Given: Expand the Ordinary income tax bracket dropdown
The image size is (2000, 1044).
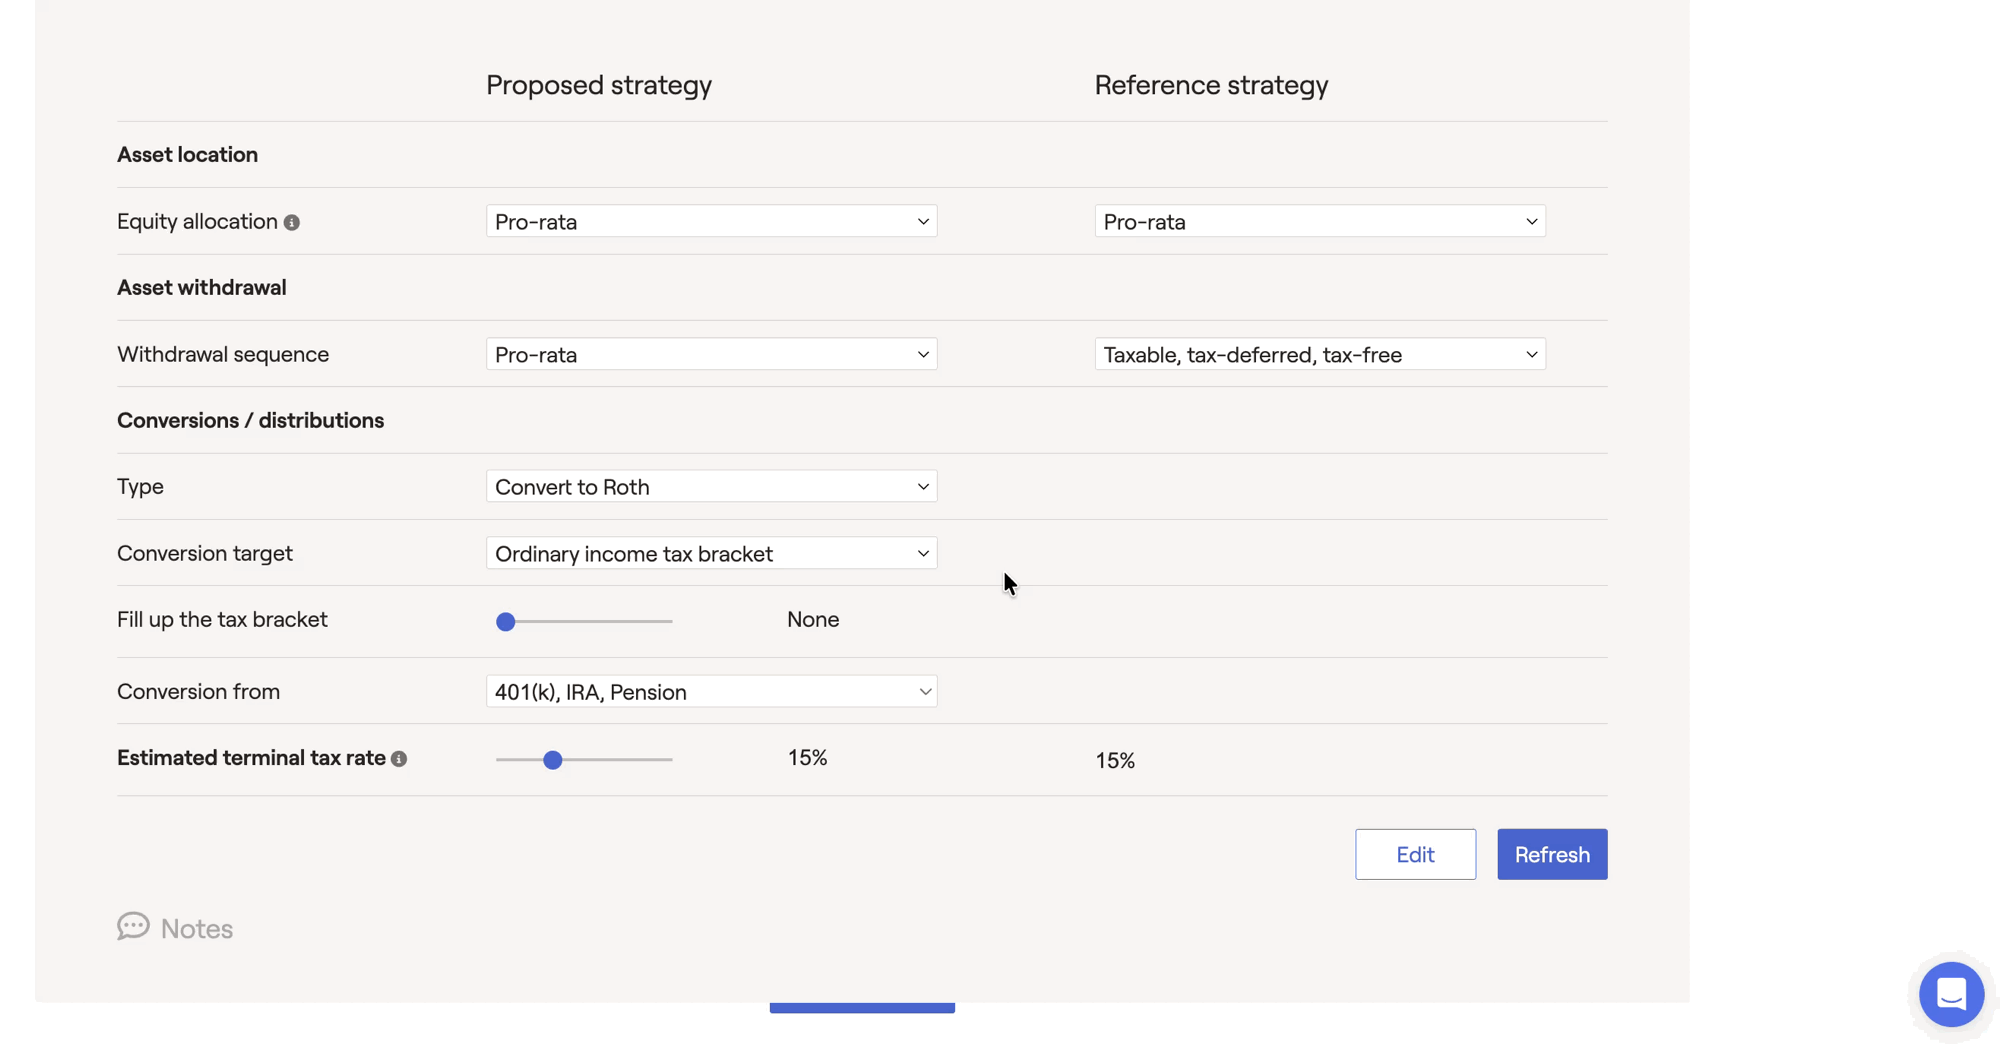Looking at the screenshot, I should point(711,553).
